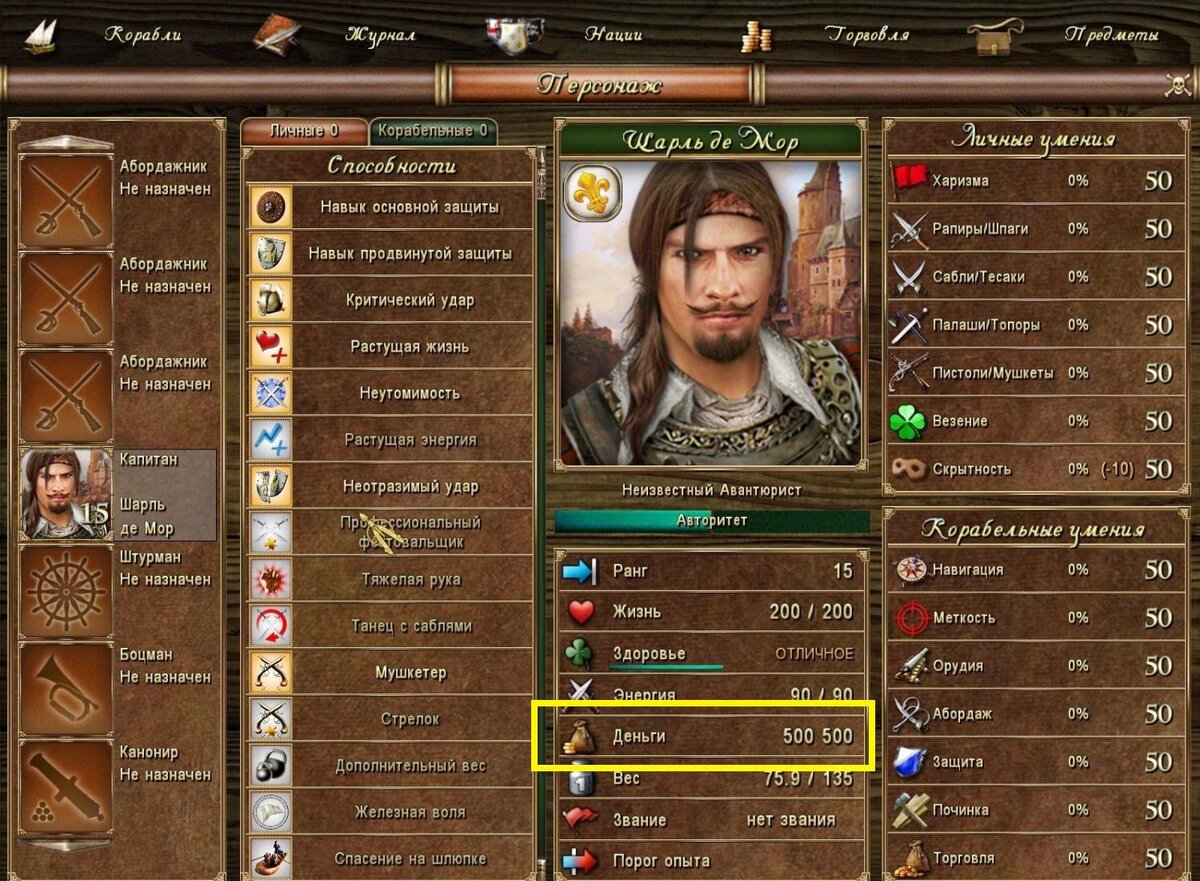The width and height of the screenshot is (1200, 881).
Task: Open the Журнал book icon
Action: tap(276, 35)
